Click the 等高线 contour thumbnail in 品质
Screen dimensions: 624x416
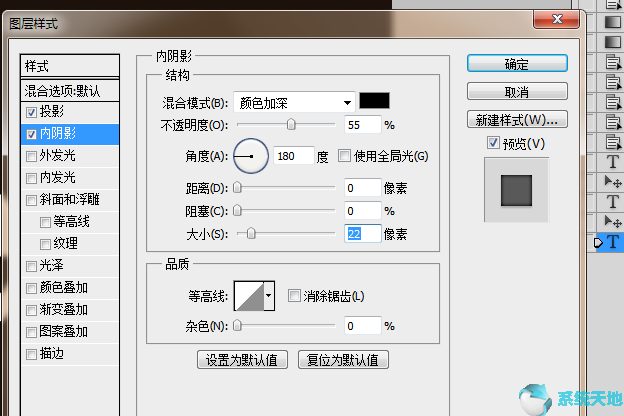click(x=249, y=296)
